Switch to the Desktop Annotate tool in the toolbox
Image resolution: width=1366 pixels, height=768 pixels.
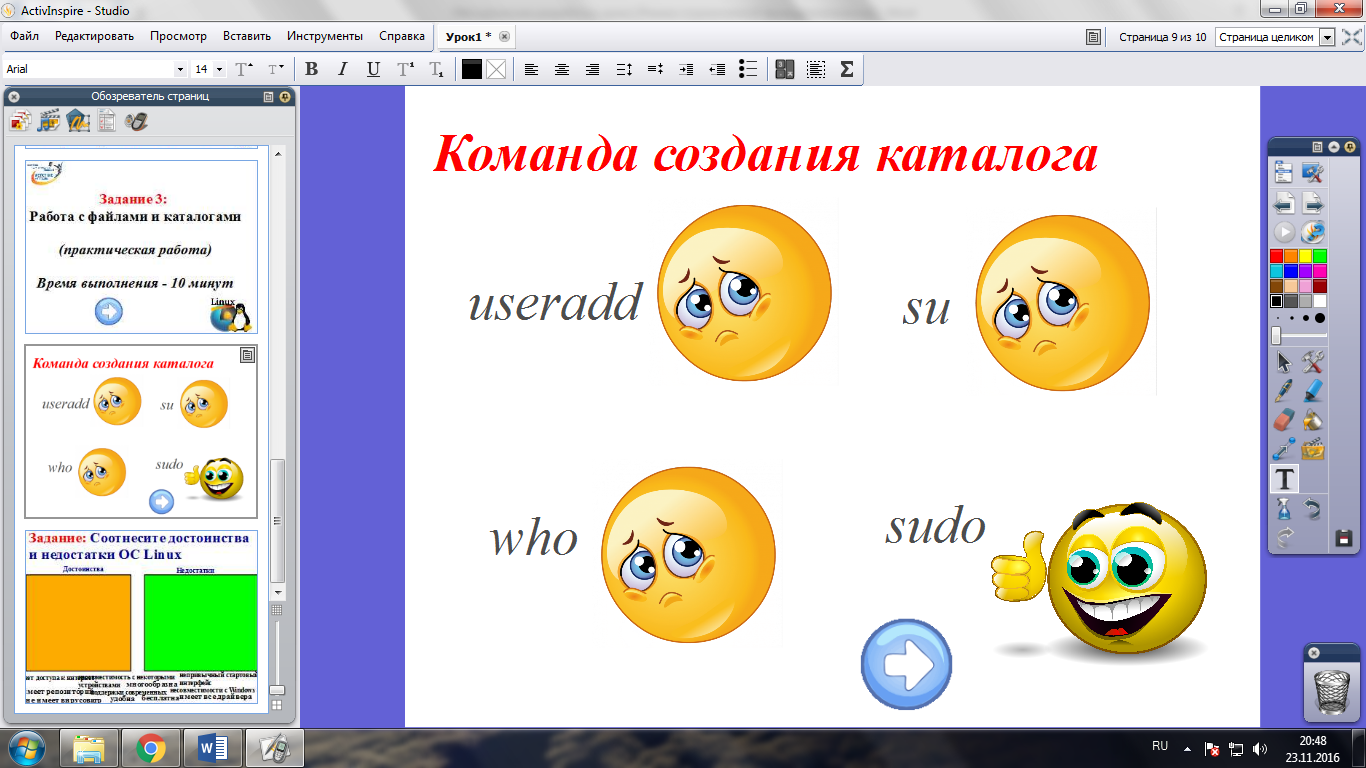(1313, 173)
